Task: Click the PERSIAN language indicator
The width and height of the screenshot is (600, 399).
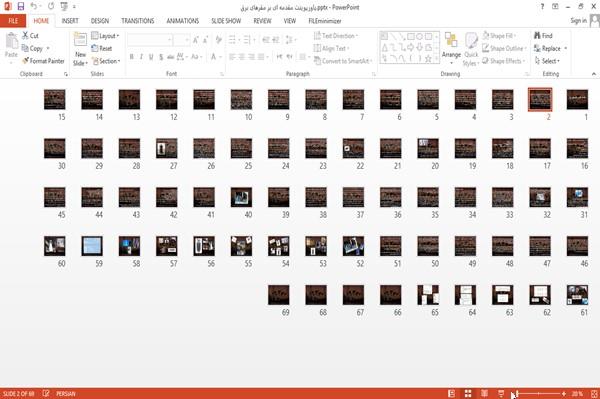Action: [x=66, y=394]
